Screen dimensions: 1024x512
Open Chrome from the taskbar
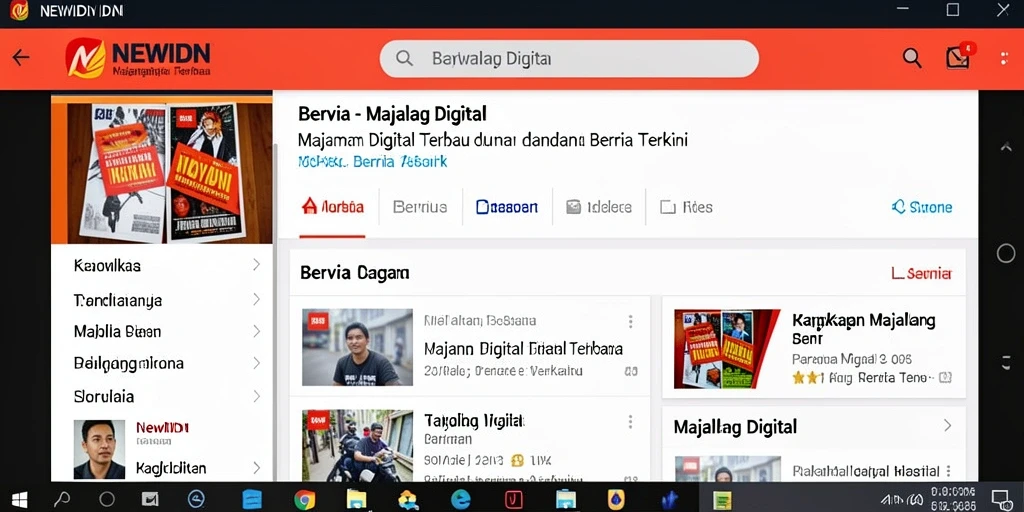[x=304, y=500]
